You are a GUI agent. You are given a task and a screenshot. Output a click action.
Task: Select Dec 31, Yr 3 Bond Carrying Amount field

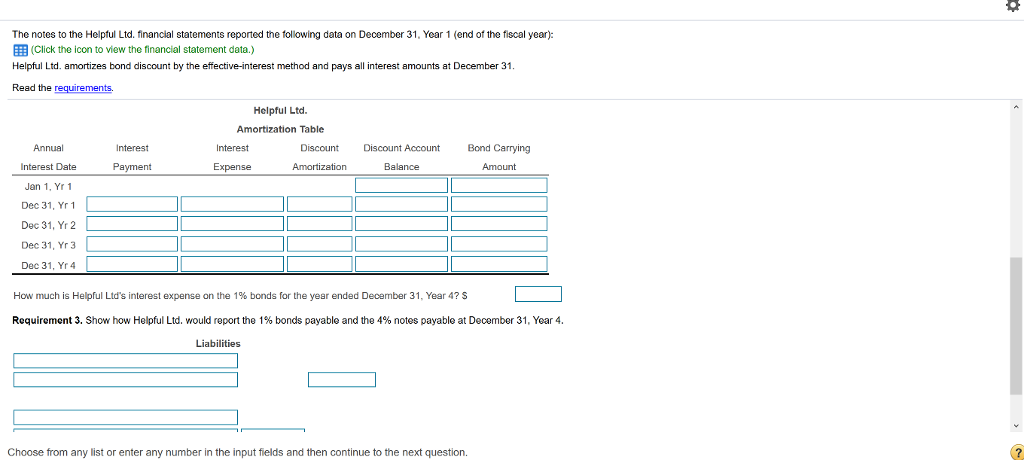click(x=499, y=244)
